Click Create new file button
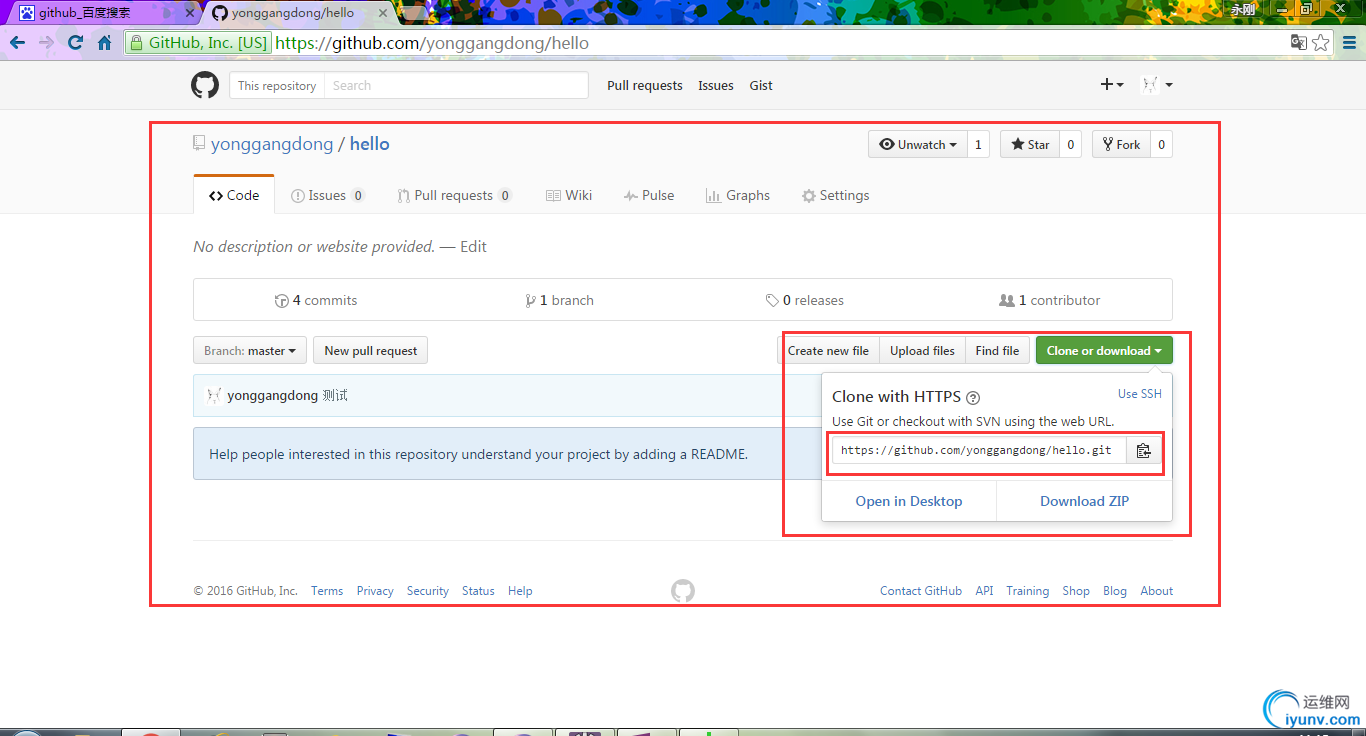1366x736 pixels. (x=828, y=351)
